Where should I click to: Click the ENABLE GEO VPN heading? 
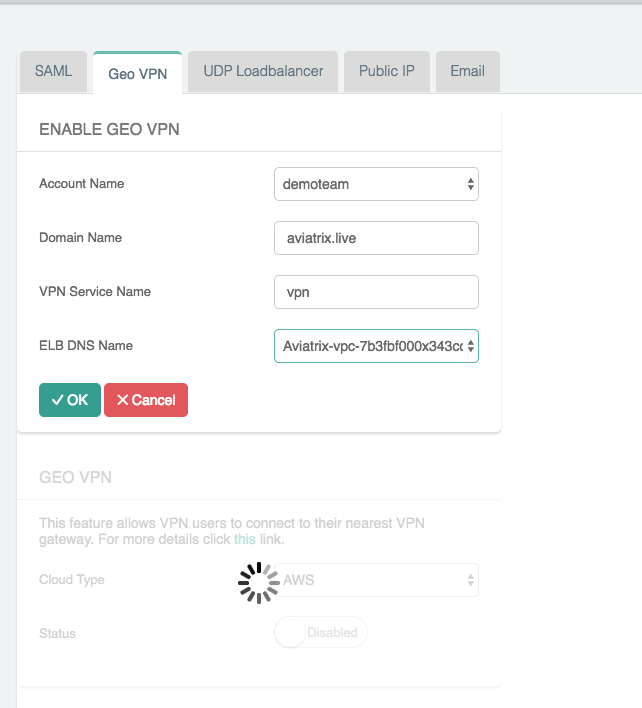point(109,129)
